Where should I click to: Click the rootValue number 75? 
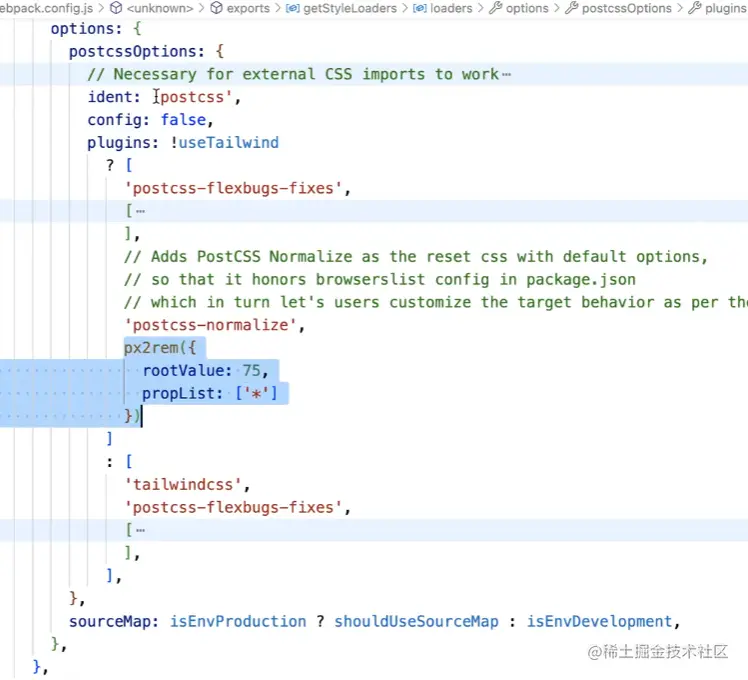coord(251,371)
